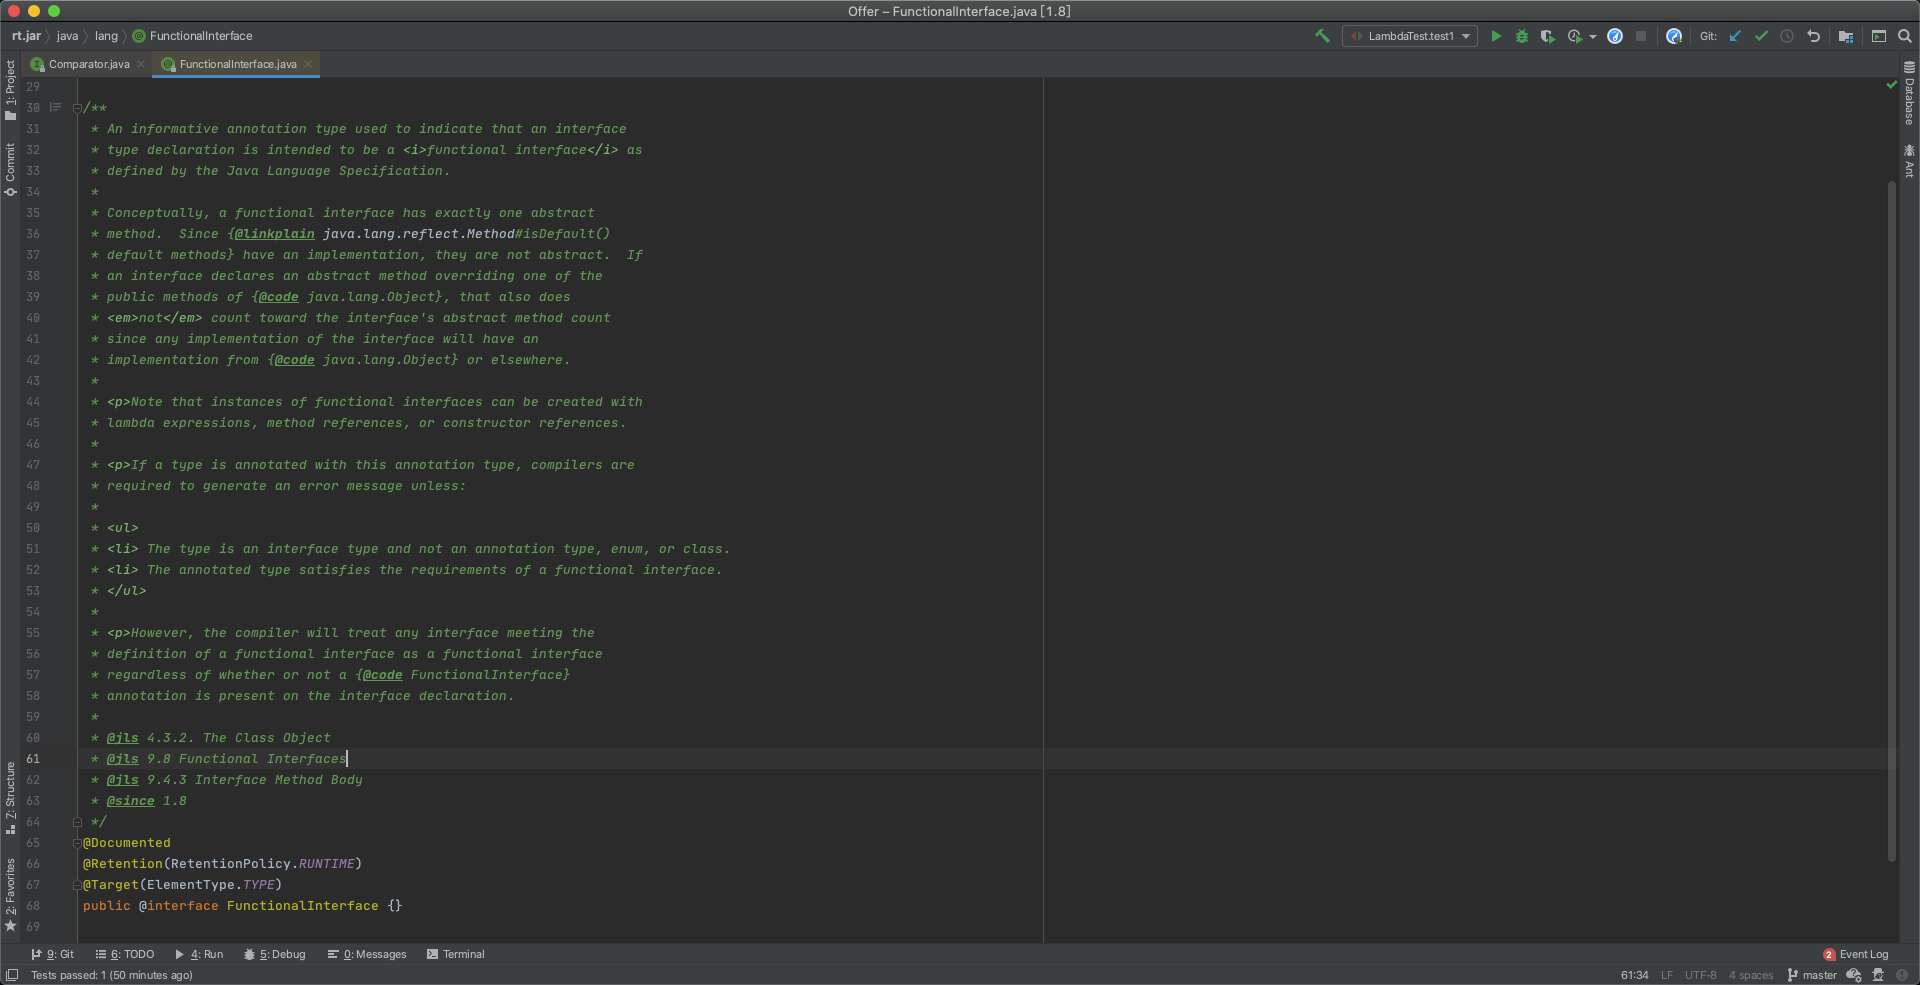1920x985 pixels.
Task: Toggle fold marker at @Target line 67
Action: (77, 885)
